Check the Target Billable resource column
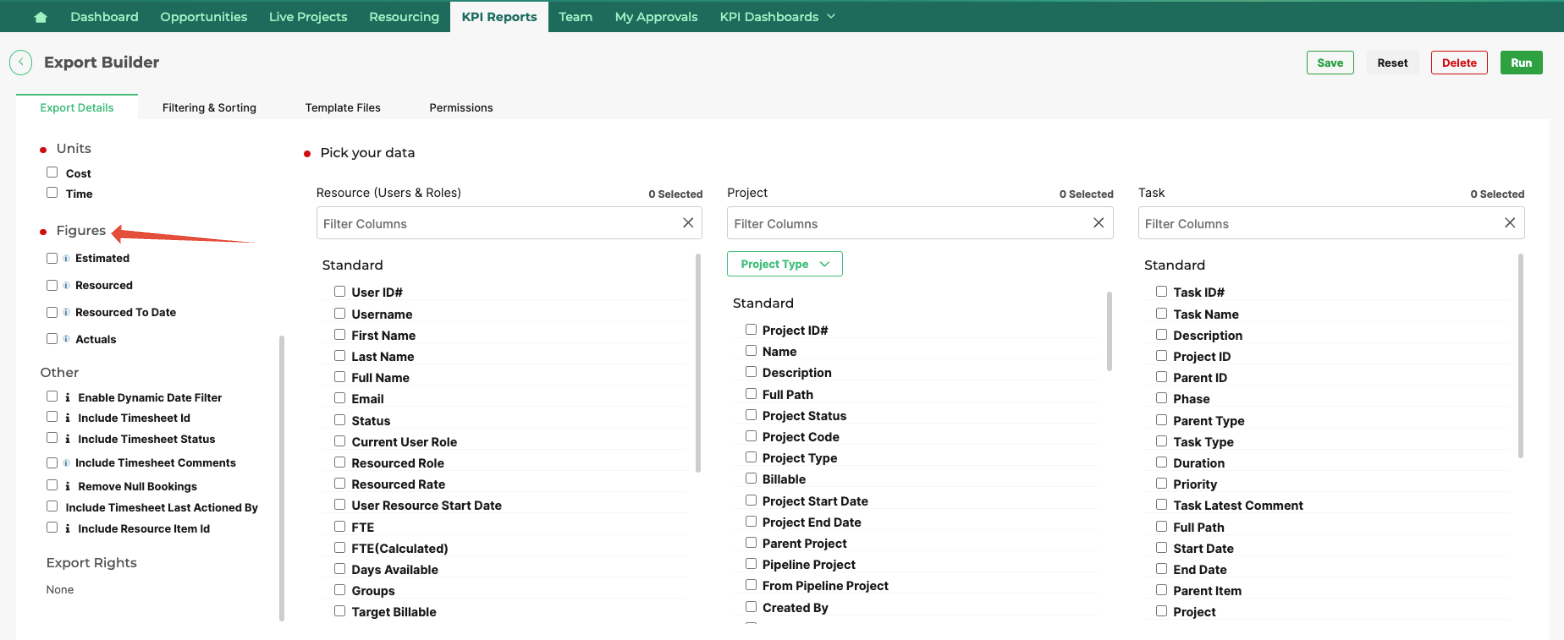Viewport: 1564px width, 640px height. [340, 610]
